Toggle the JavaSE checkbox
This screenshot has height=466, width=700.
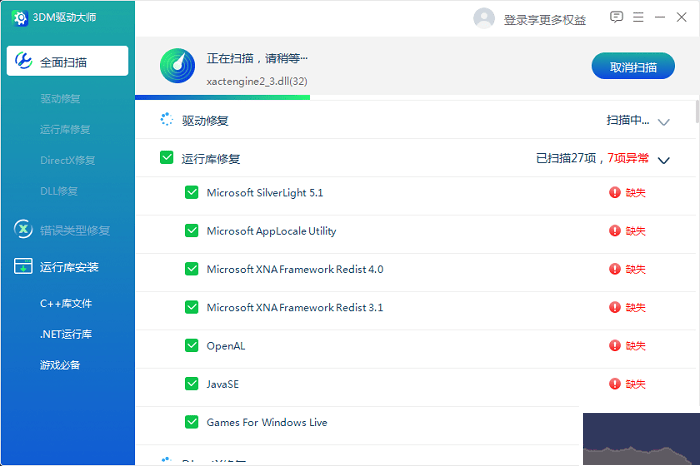(192, 384)
